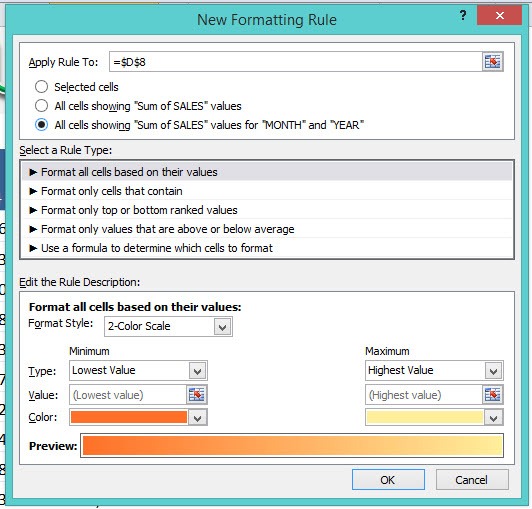532x509 pixels.
Task: Select the "MONTH" and "YEAR" radio option
Action: tap(41, 125)
